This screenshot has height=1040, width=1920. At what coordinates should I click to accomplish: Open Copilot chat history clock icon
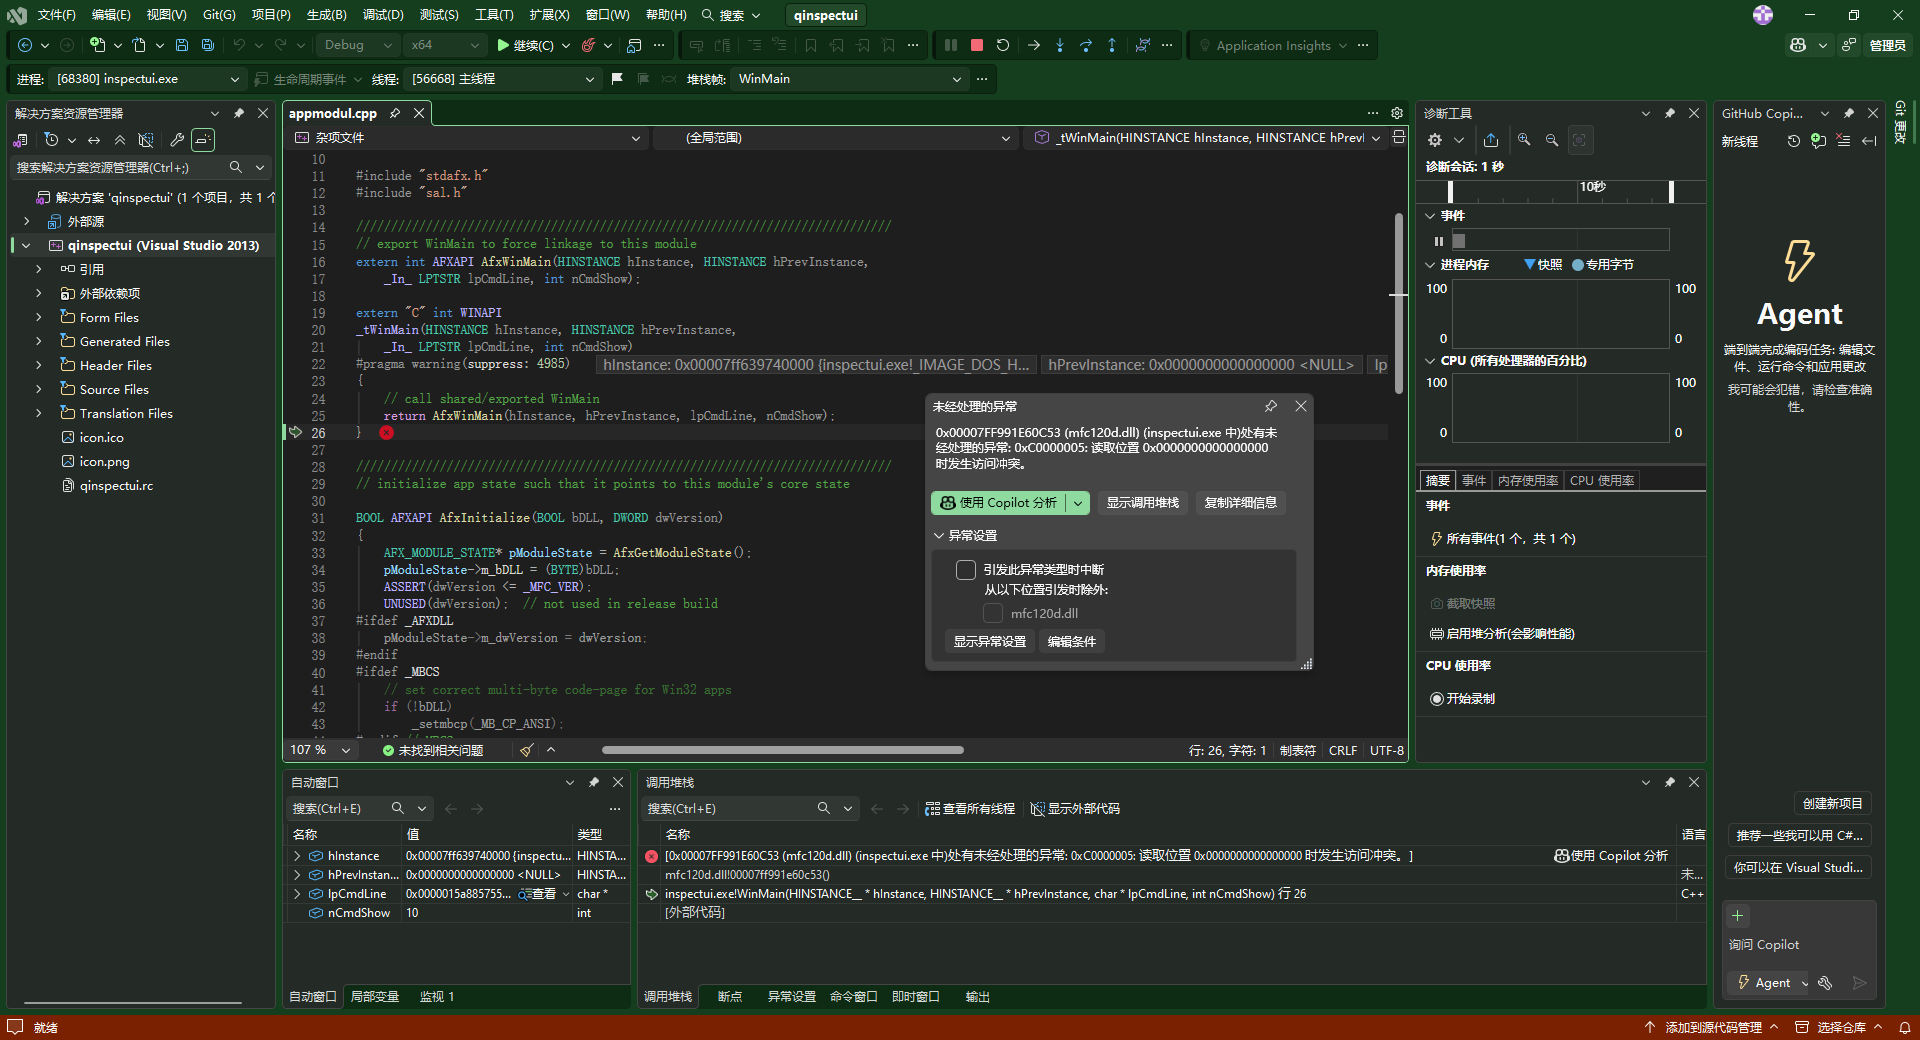1794,141
